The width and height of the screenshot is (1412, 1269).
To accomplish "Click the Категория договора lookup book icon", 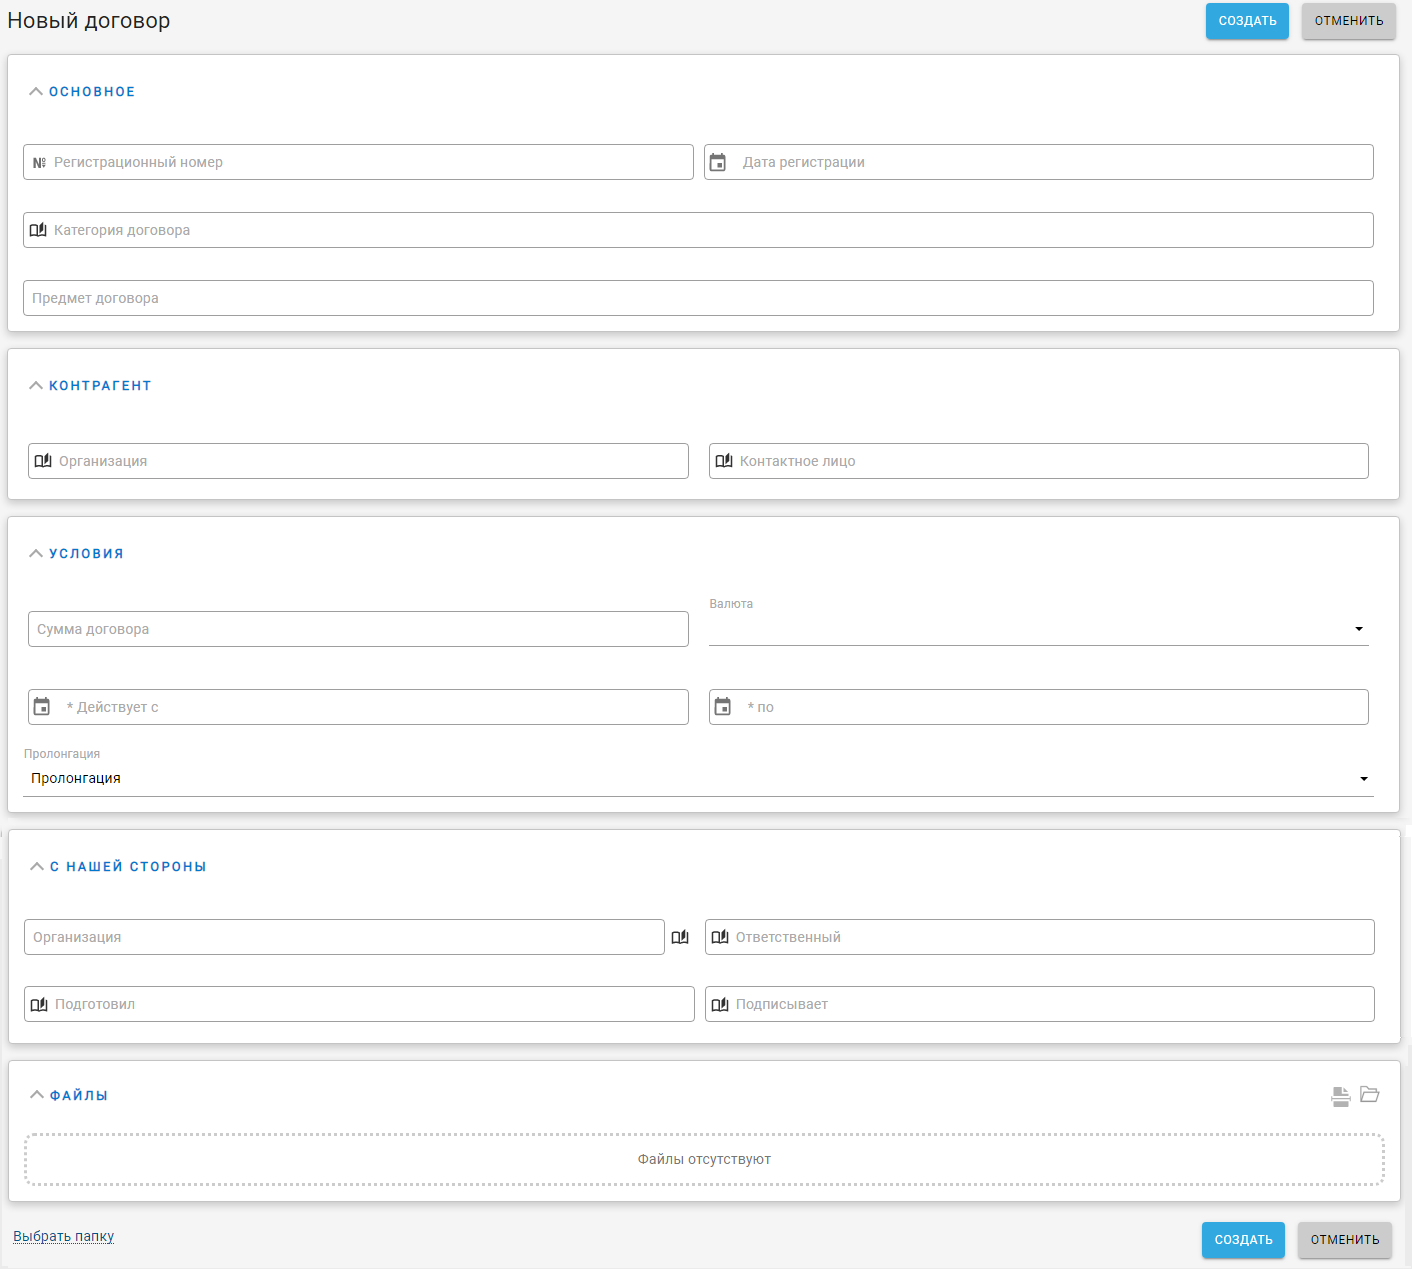I will pyautogui.click(x=38, y=230).
